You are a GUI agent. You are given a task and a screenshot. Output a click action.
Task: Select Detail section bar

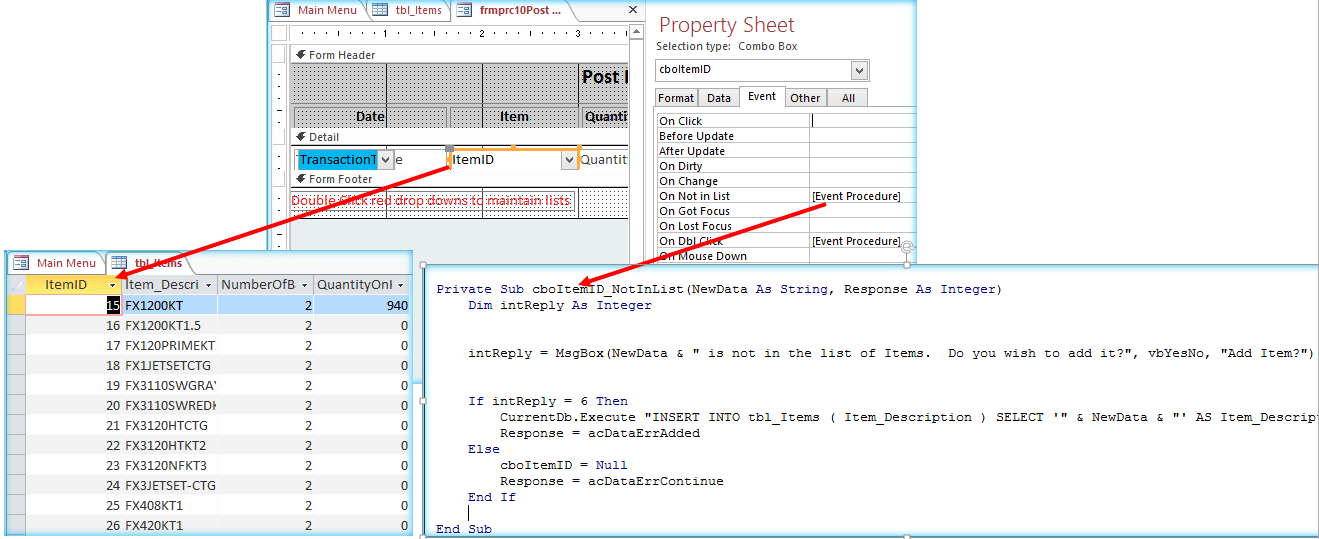pyautogui.click(x=459, y=136)
